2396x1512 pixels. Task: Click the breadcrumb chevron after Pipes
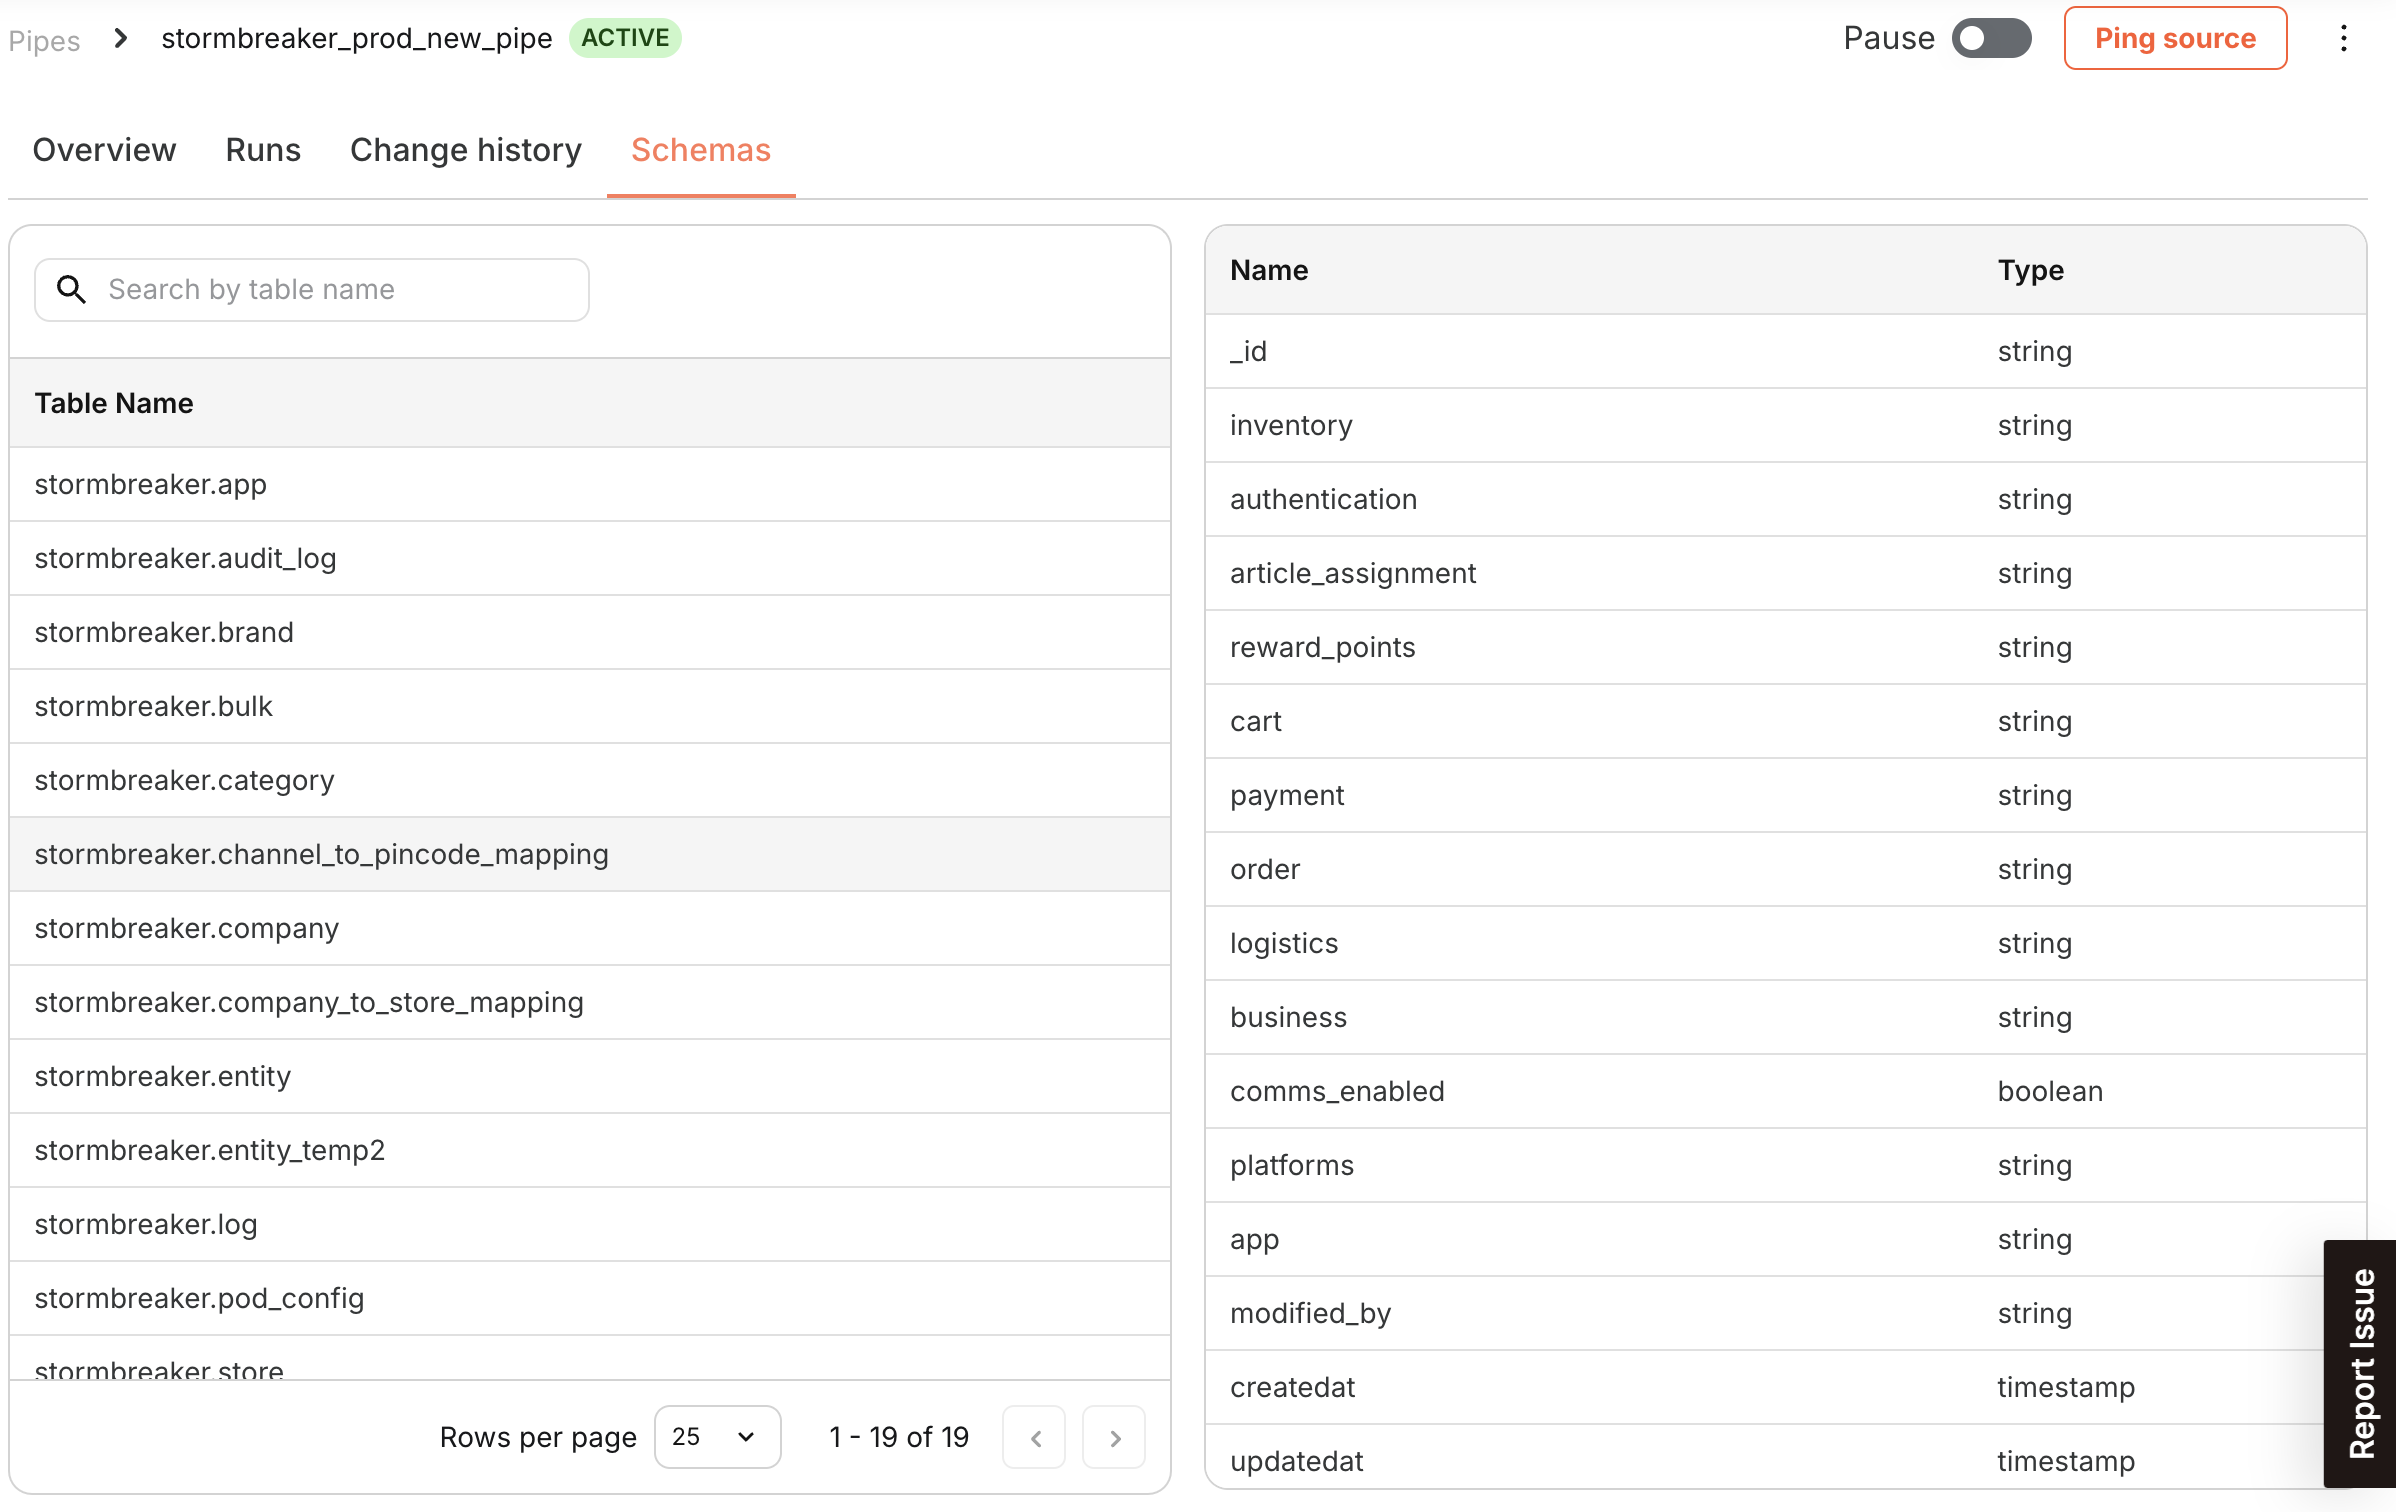click(121, 38)
